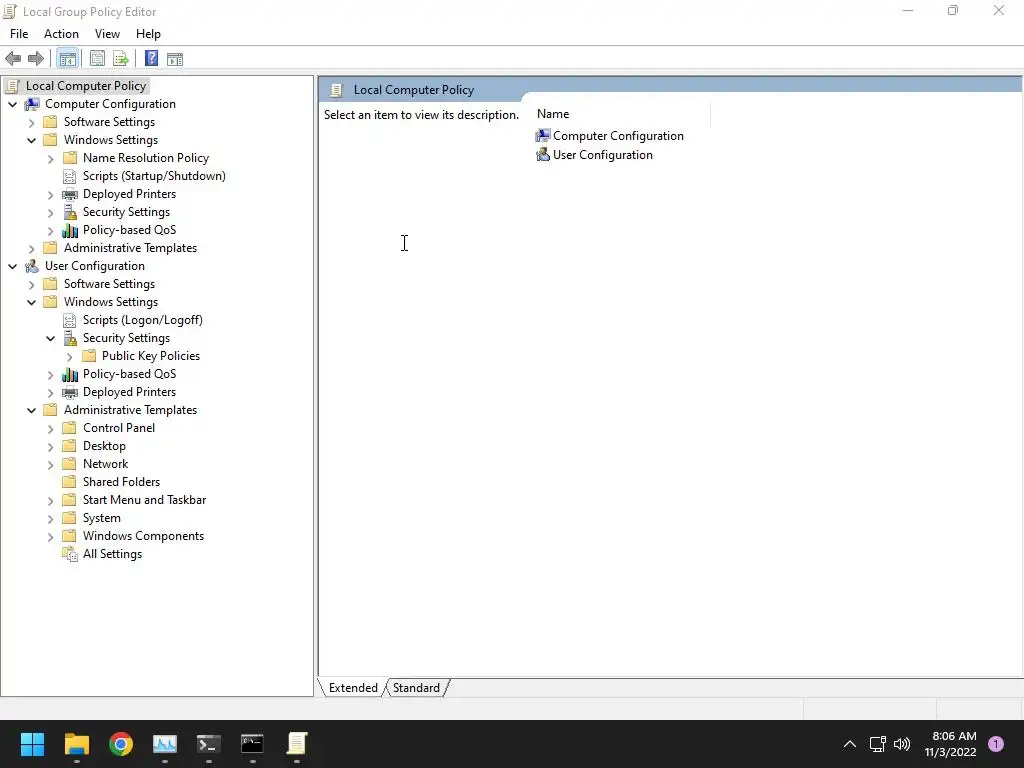Screen dimensions: 1024x768
Task: Expand Policy-based QoS under Computer Configuration
Action: [x=50, y=231]
